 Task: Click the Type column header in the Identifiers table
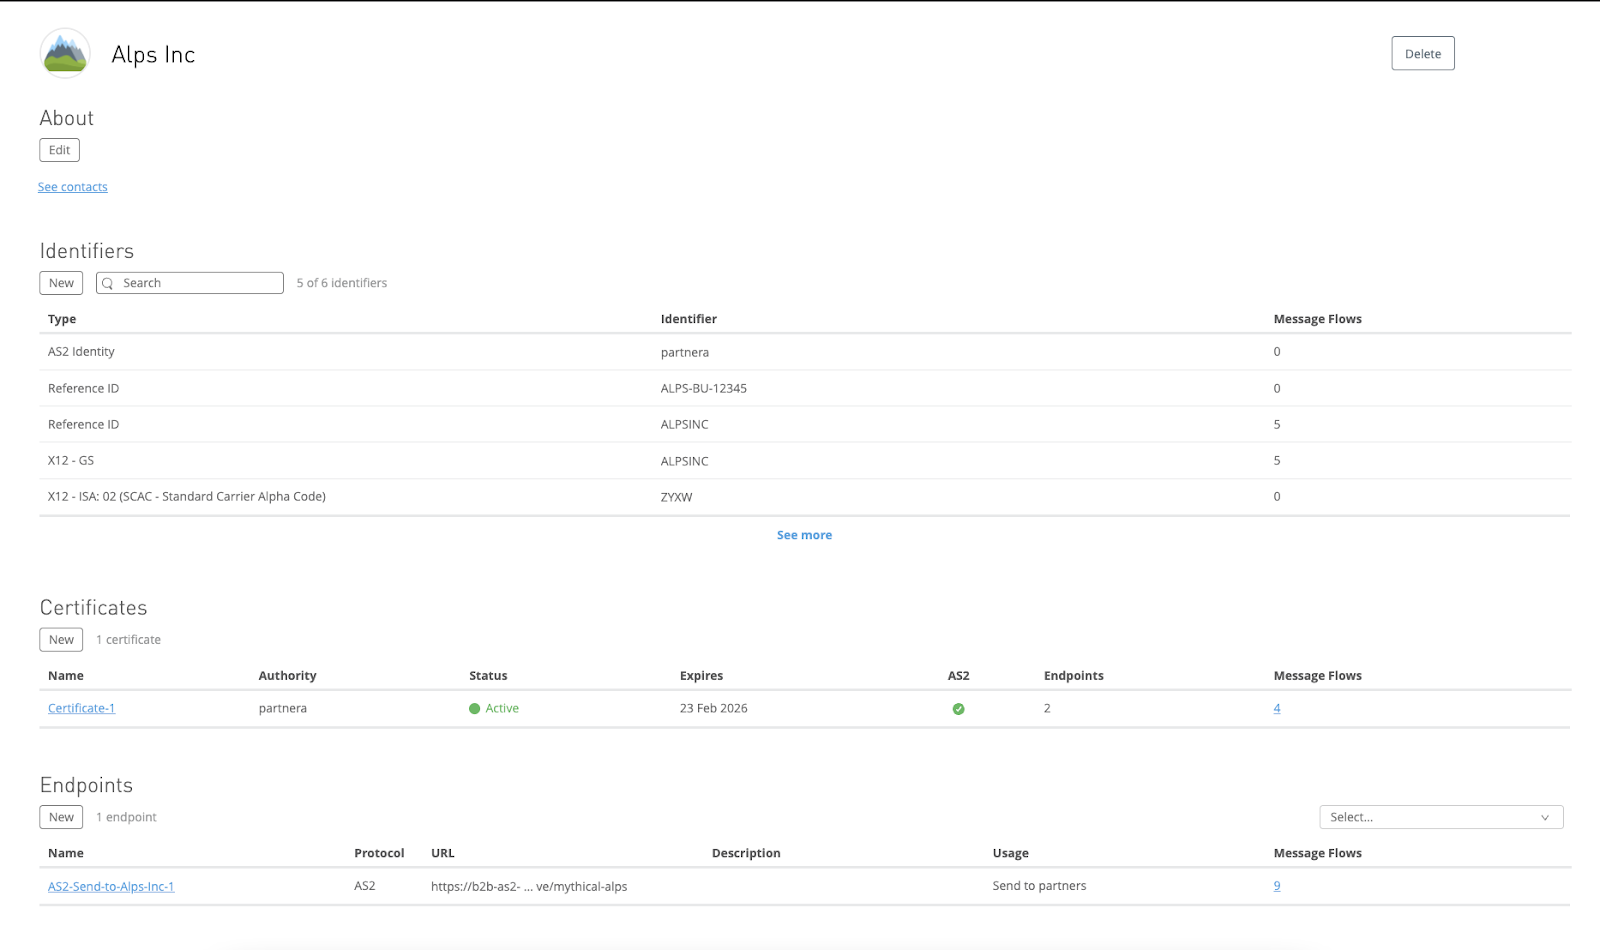62,319
